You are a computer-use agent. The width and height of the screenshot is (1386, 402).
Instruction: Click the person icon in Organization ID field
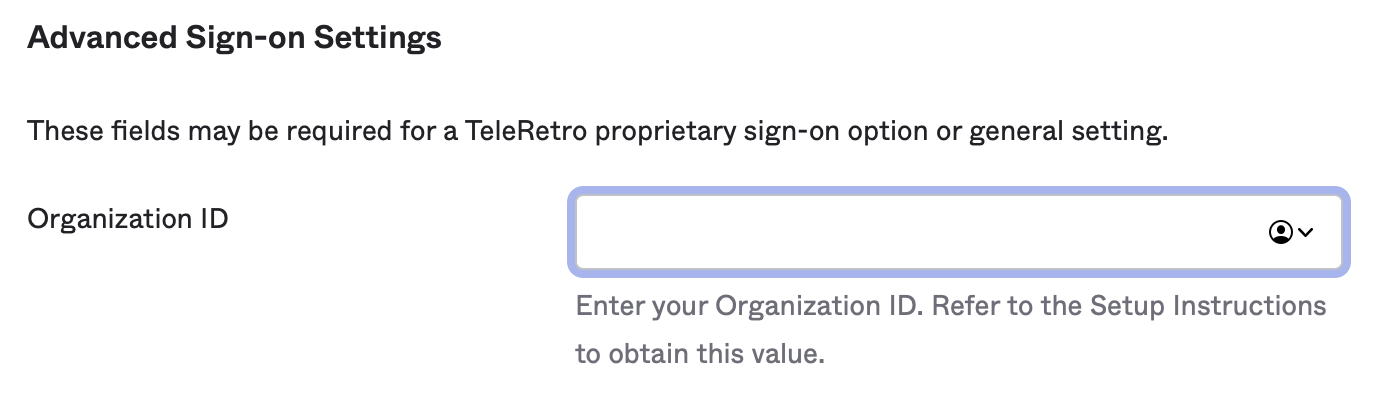1279,232
